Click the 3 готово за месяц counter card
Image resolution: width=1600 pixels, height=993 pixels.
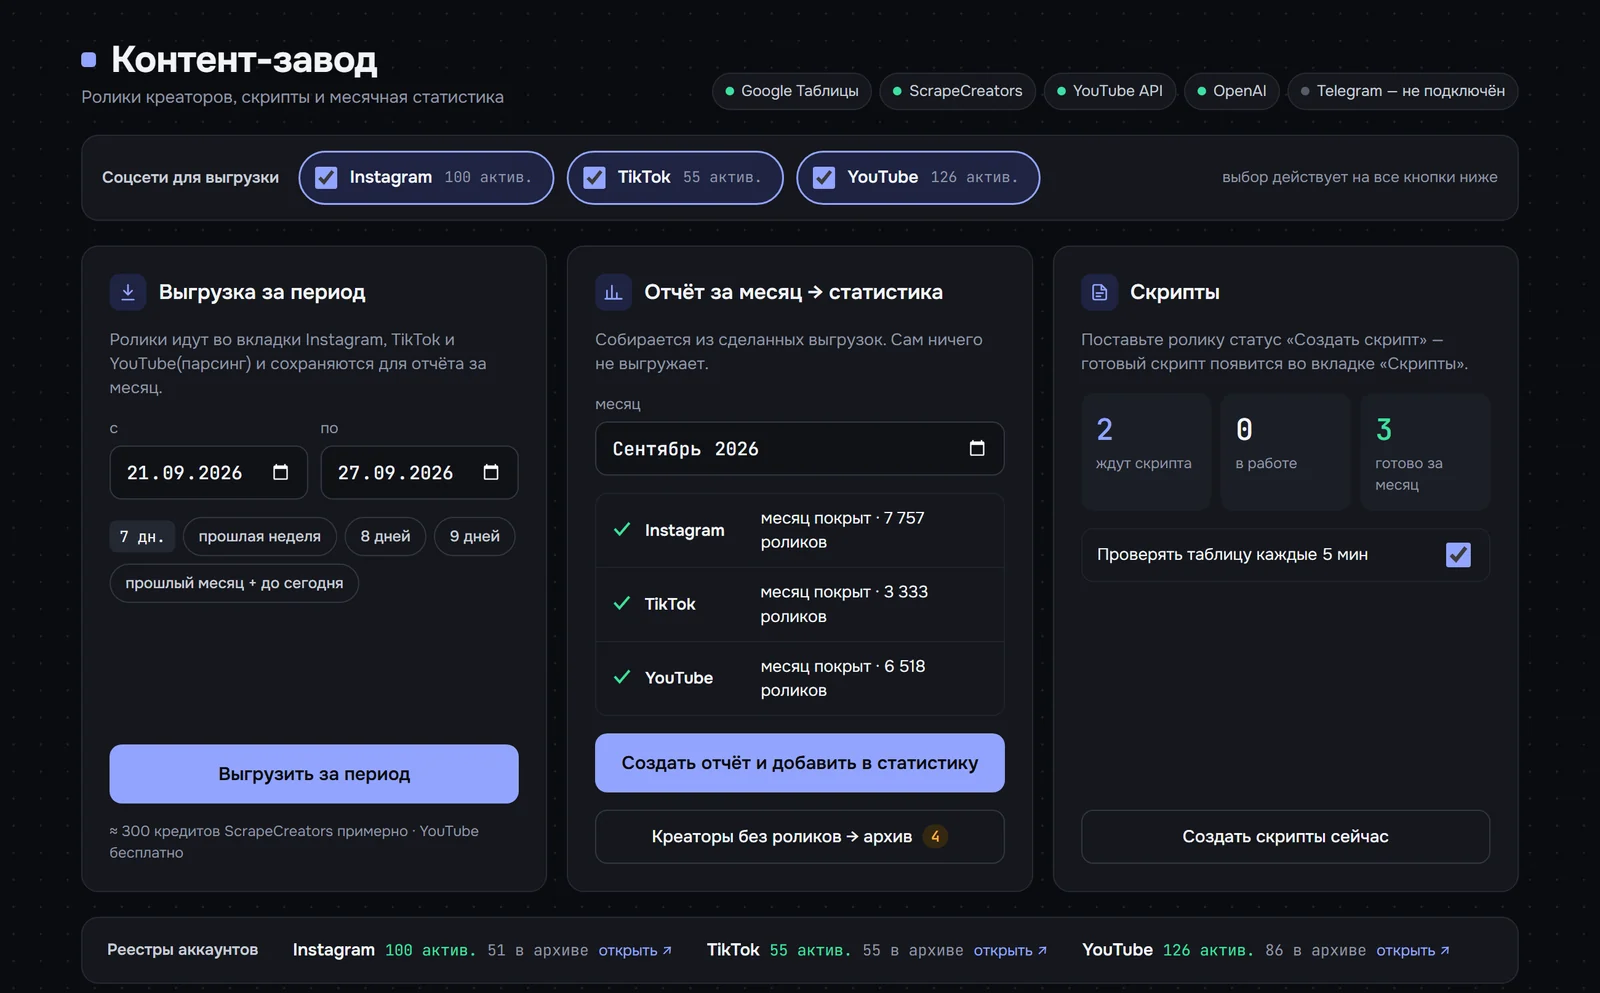(x=1425, y=452)
